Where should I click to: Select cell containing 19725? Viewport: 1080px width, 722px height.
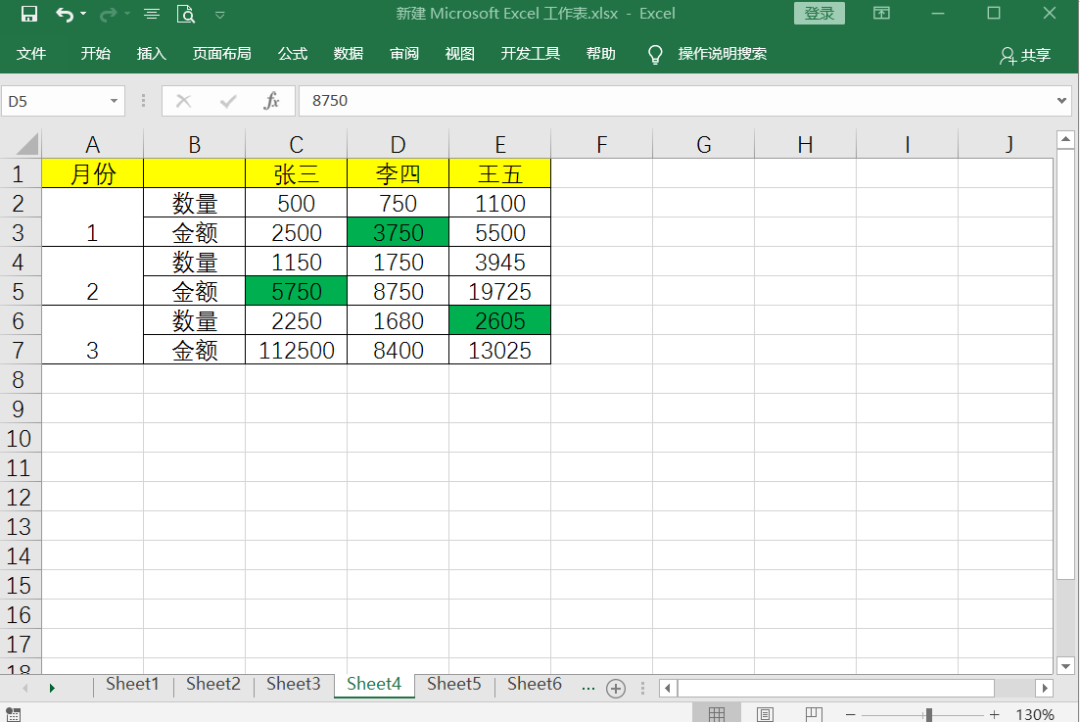(x=500, y=291)
